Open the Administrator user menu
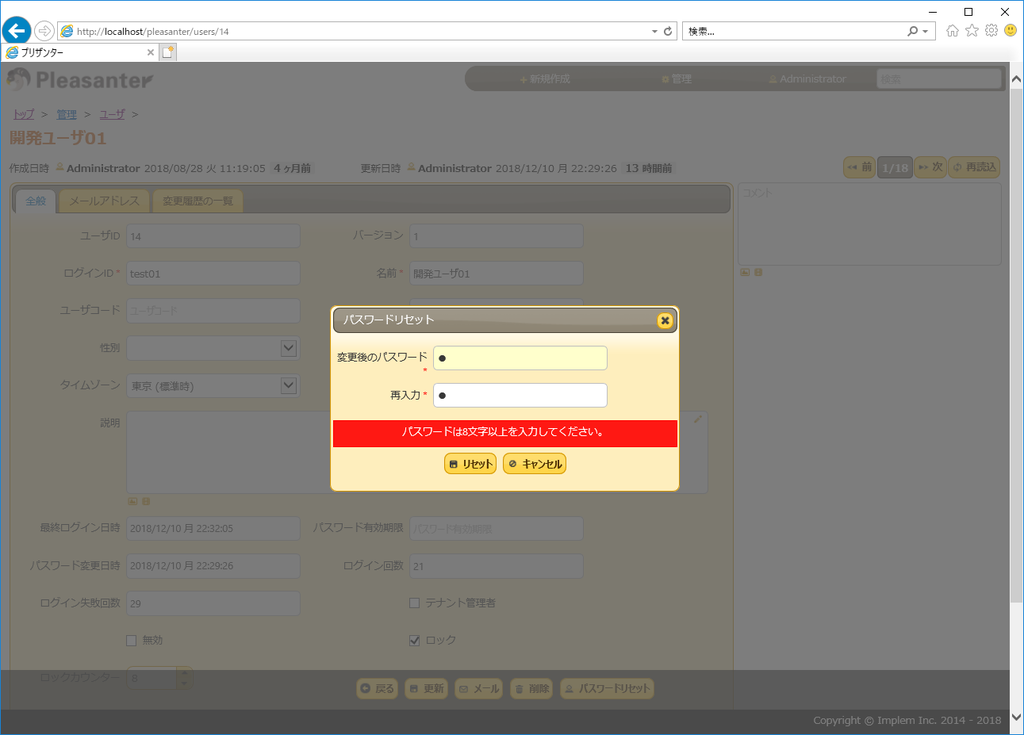1024x735 pixels. coord(807,79)
